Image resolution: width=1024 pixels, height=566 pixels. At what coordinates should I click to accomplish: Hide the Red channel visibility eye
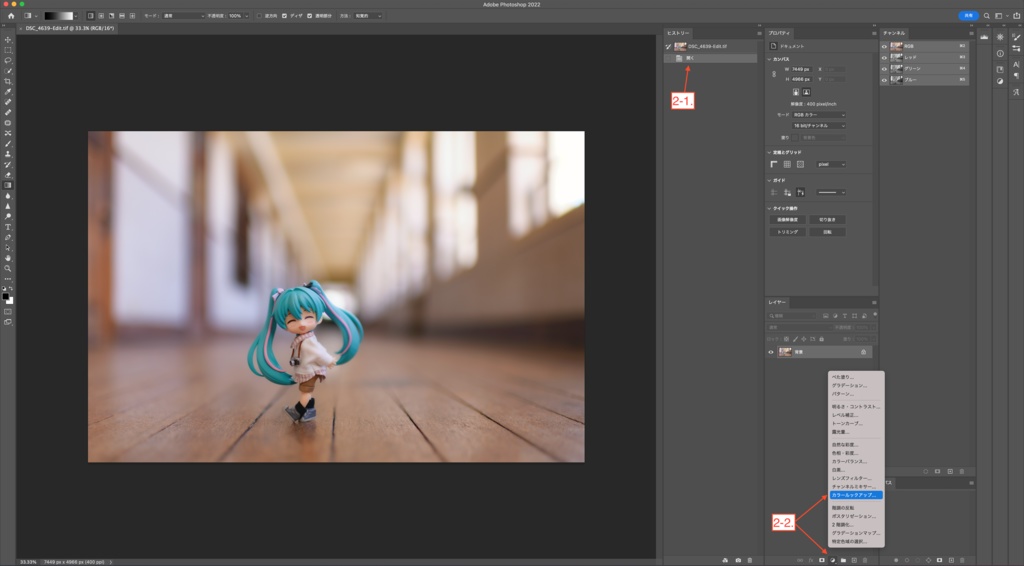[885, 57]
